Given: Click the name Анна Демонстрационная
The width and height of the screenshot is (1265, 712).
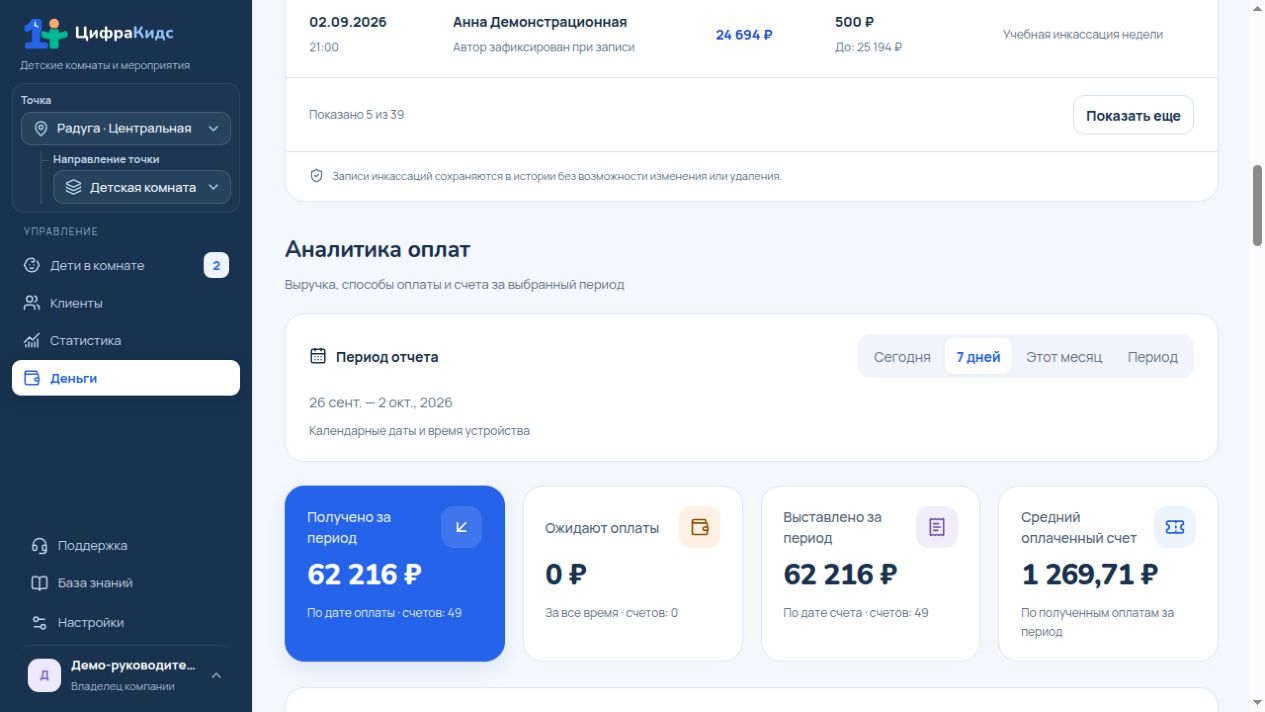Looking at the screenshot, I should (x=540, y=22).
